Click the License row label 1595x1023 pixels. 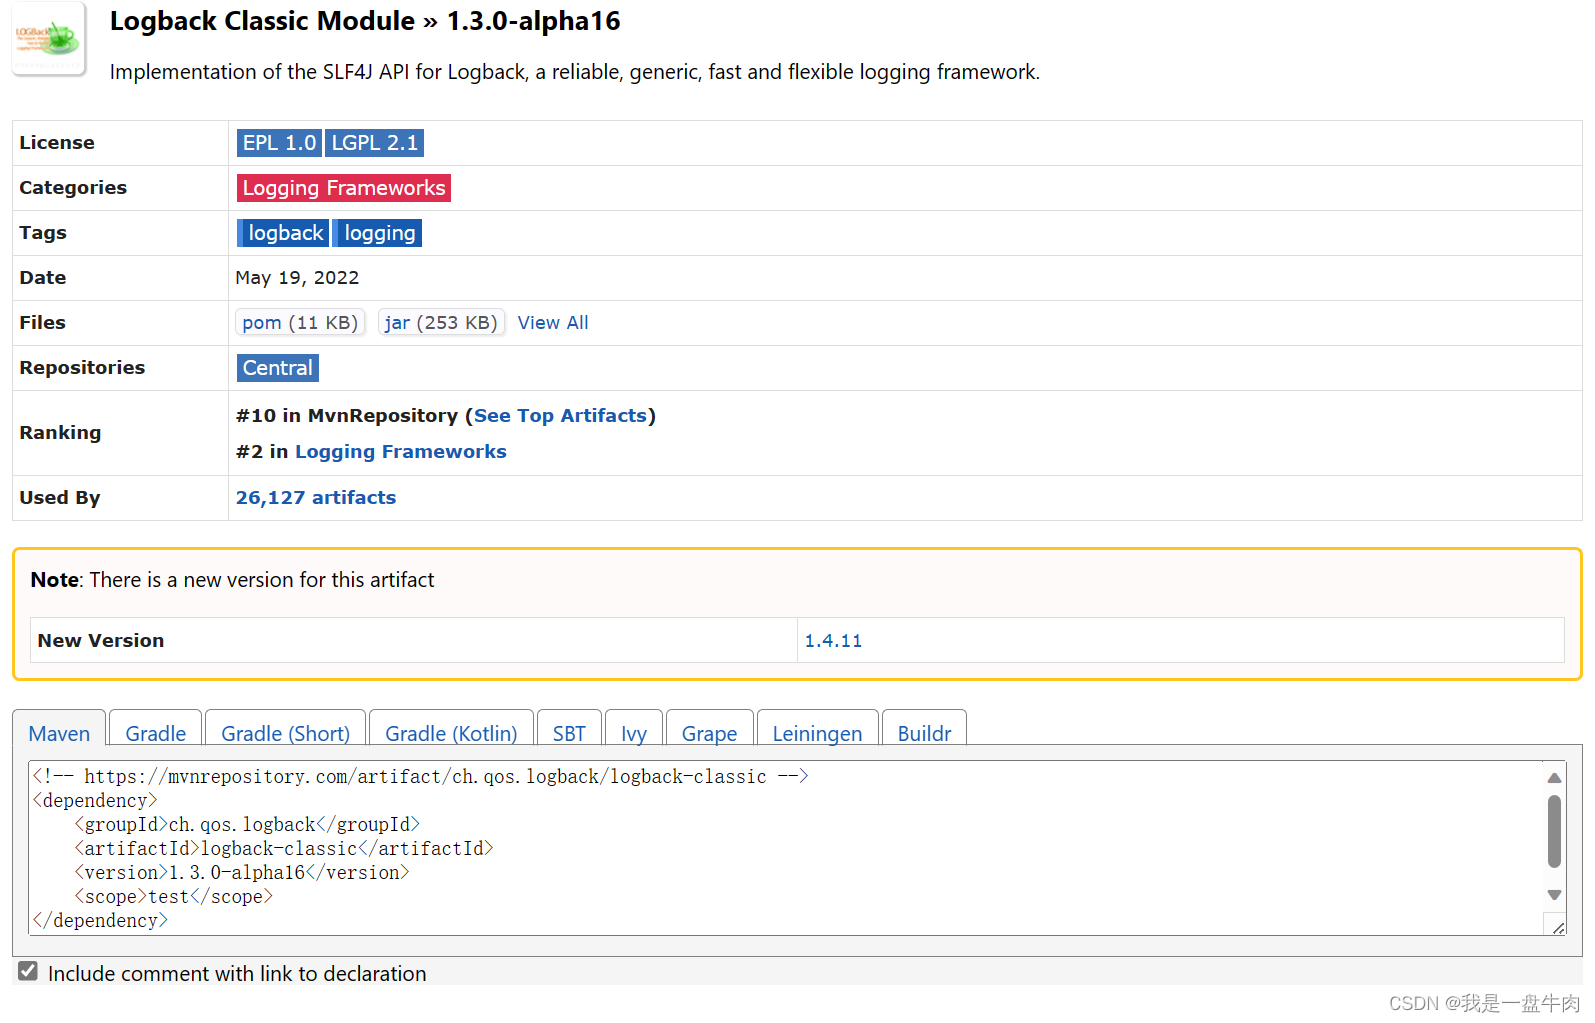[57, 143]
